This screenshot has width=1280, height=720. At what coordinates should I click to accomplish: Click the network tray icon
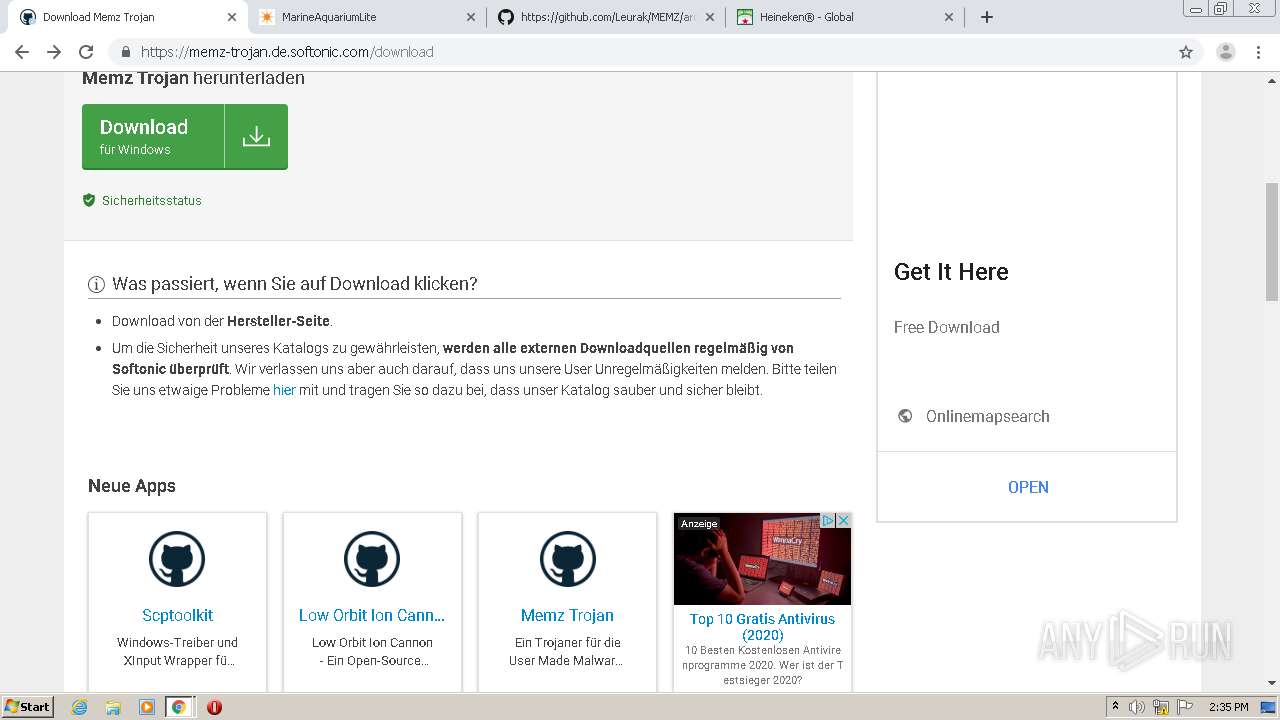click(1161, 707)
